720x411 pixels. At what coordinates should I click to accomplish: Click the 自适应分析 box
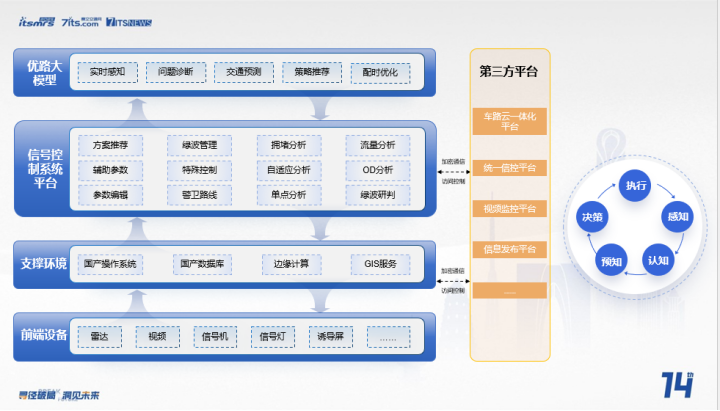(x=289, y=170)
